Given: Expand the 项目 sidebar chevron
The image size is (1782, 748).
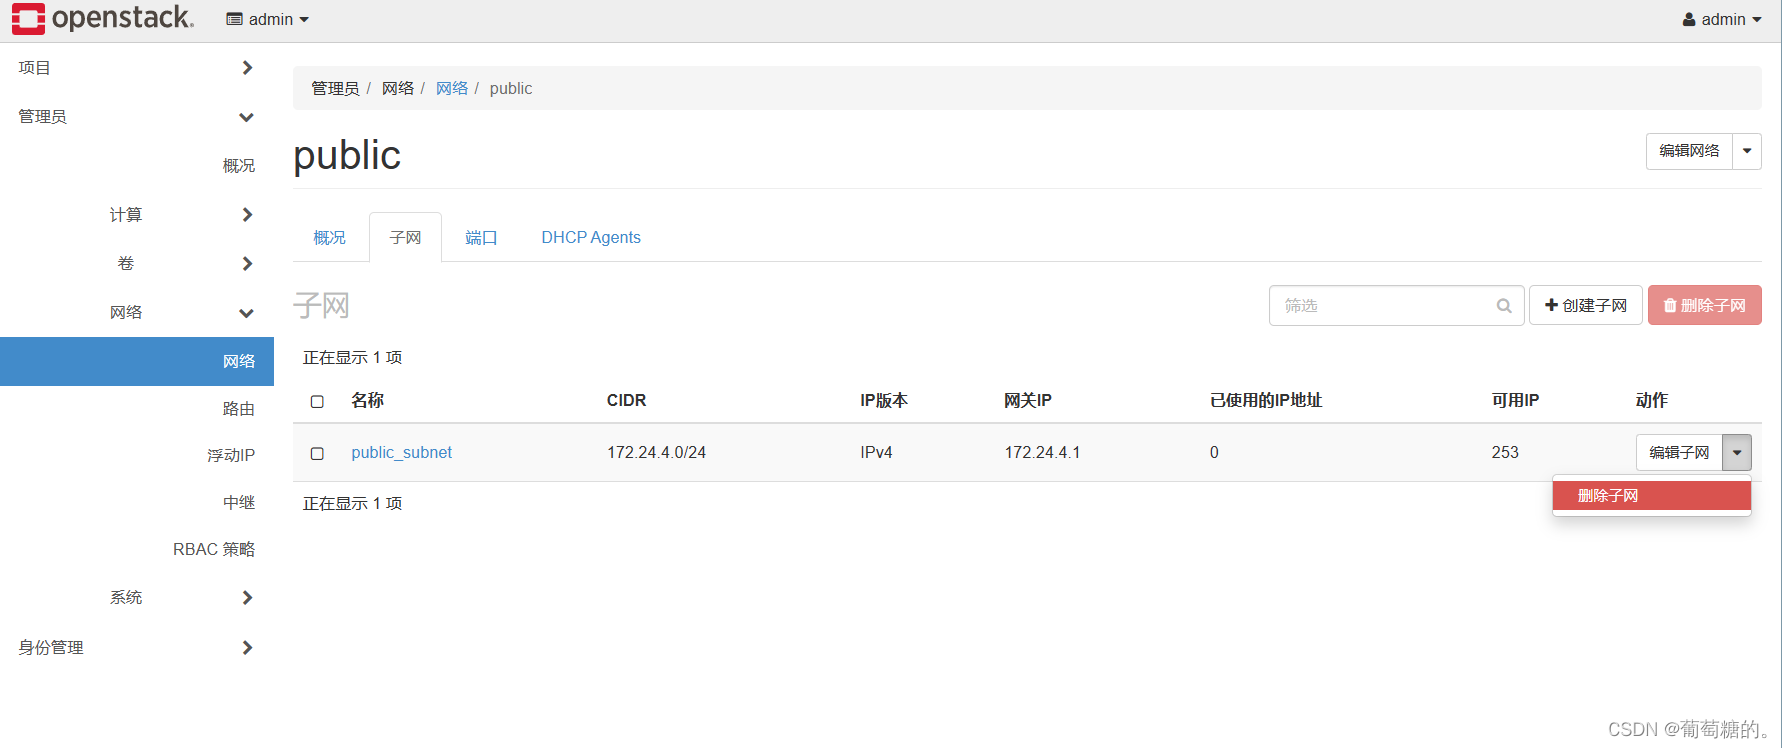Looking at the screenshot, I should pos(247,67).
